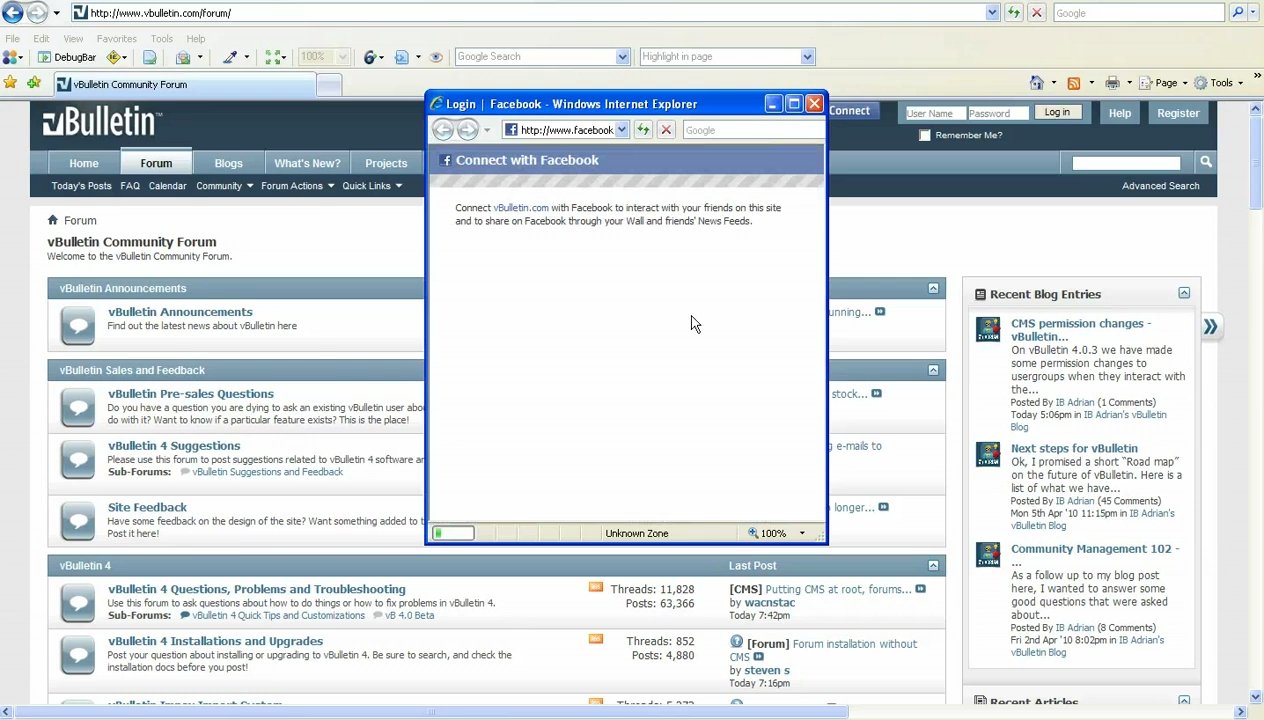Open the Tools dropdown in the IE command bar
This screenshot has height=720, width=1264.
click(x=1222, y=83)
